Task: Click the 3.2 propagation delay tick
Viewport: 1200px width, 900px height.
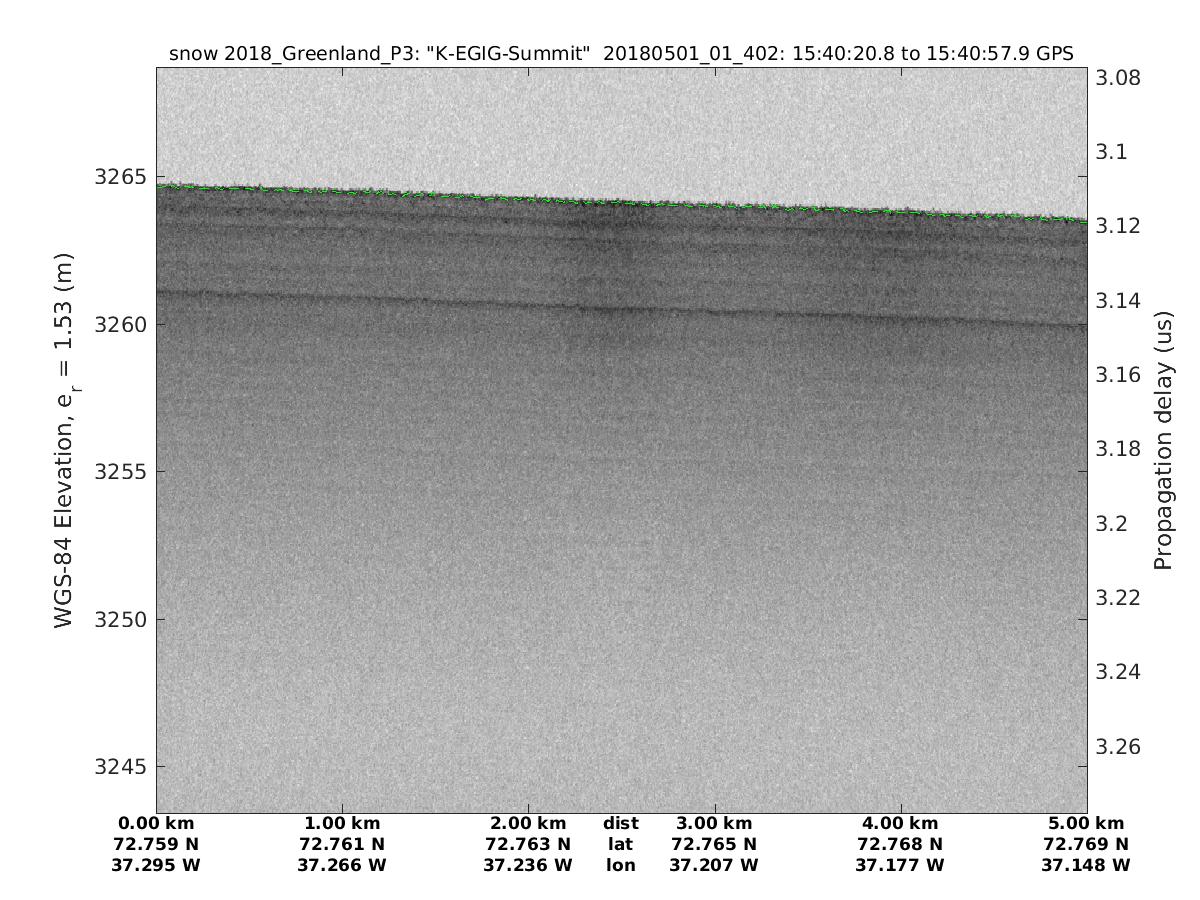Action: pos(1114,524)
